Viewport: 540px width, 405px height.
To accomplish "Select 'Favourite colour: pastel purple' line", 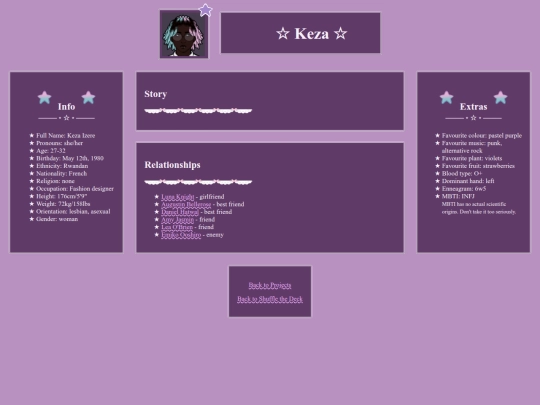I will pyautogui.click(x=482, y=136).
